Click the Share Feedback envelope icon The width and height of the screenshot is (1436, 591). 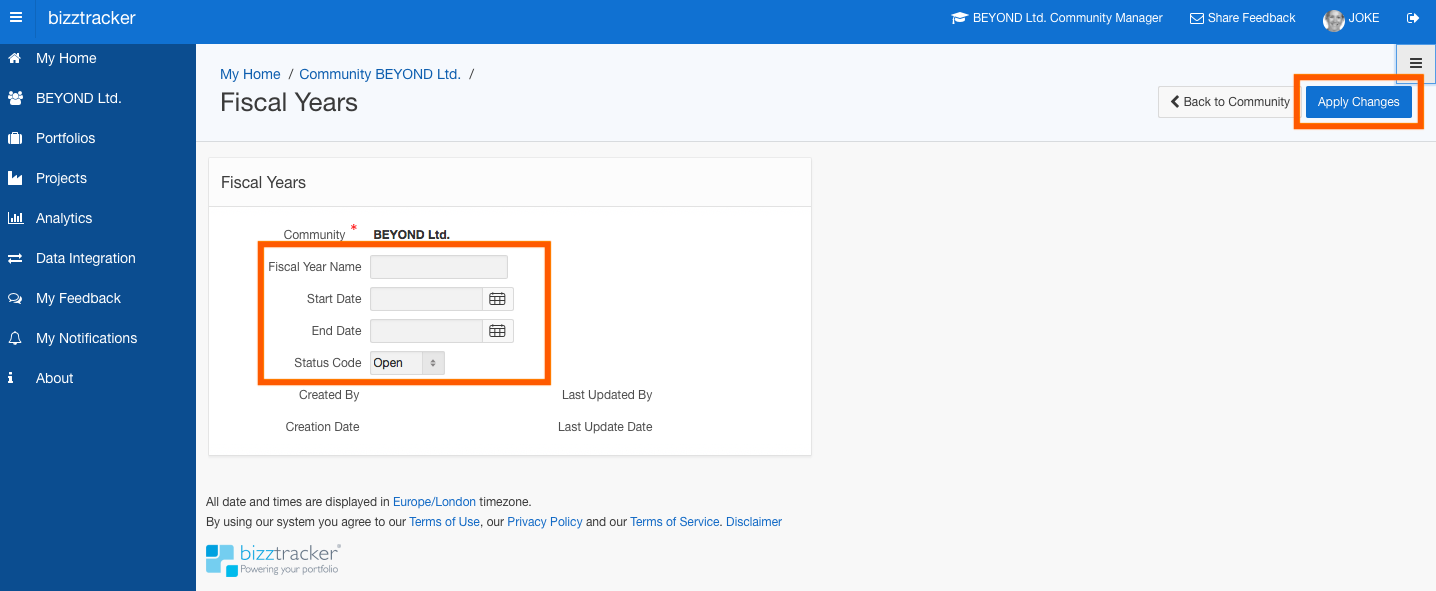coord(1197,18)
